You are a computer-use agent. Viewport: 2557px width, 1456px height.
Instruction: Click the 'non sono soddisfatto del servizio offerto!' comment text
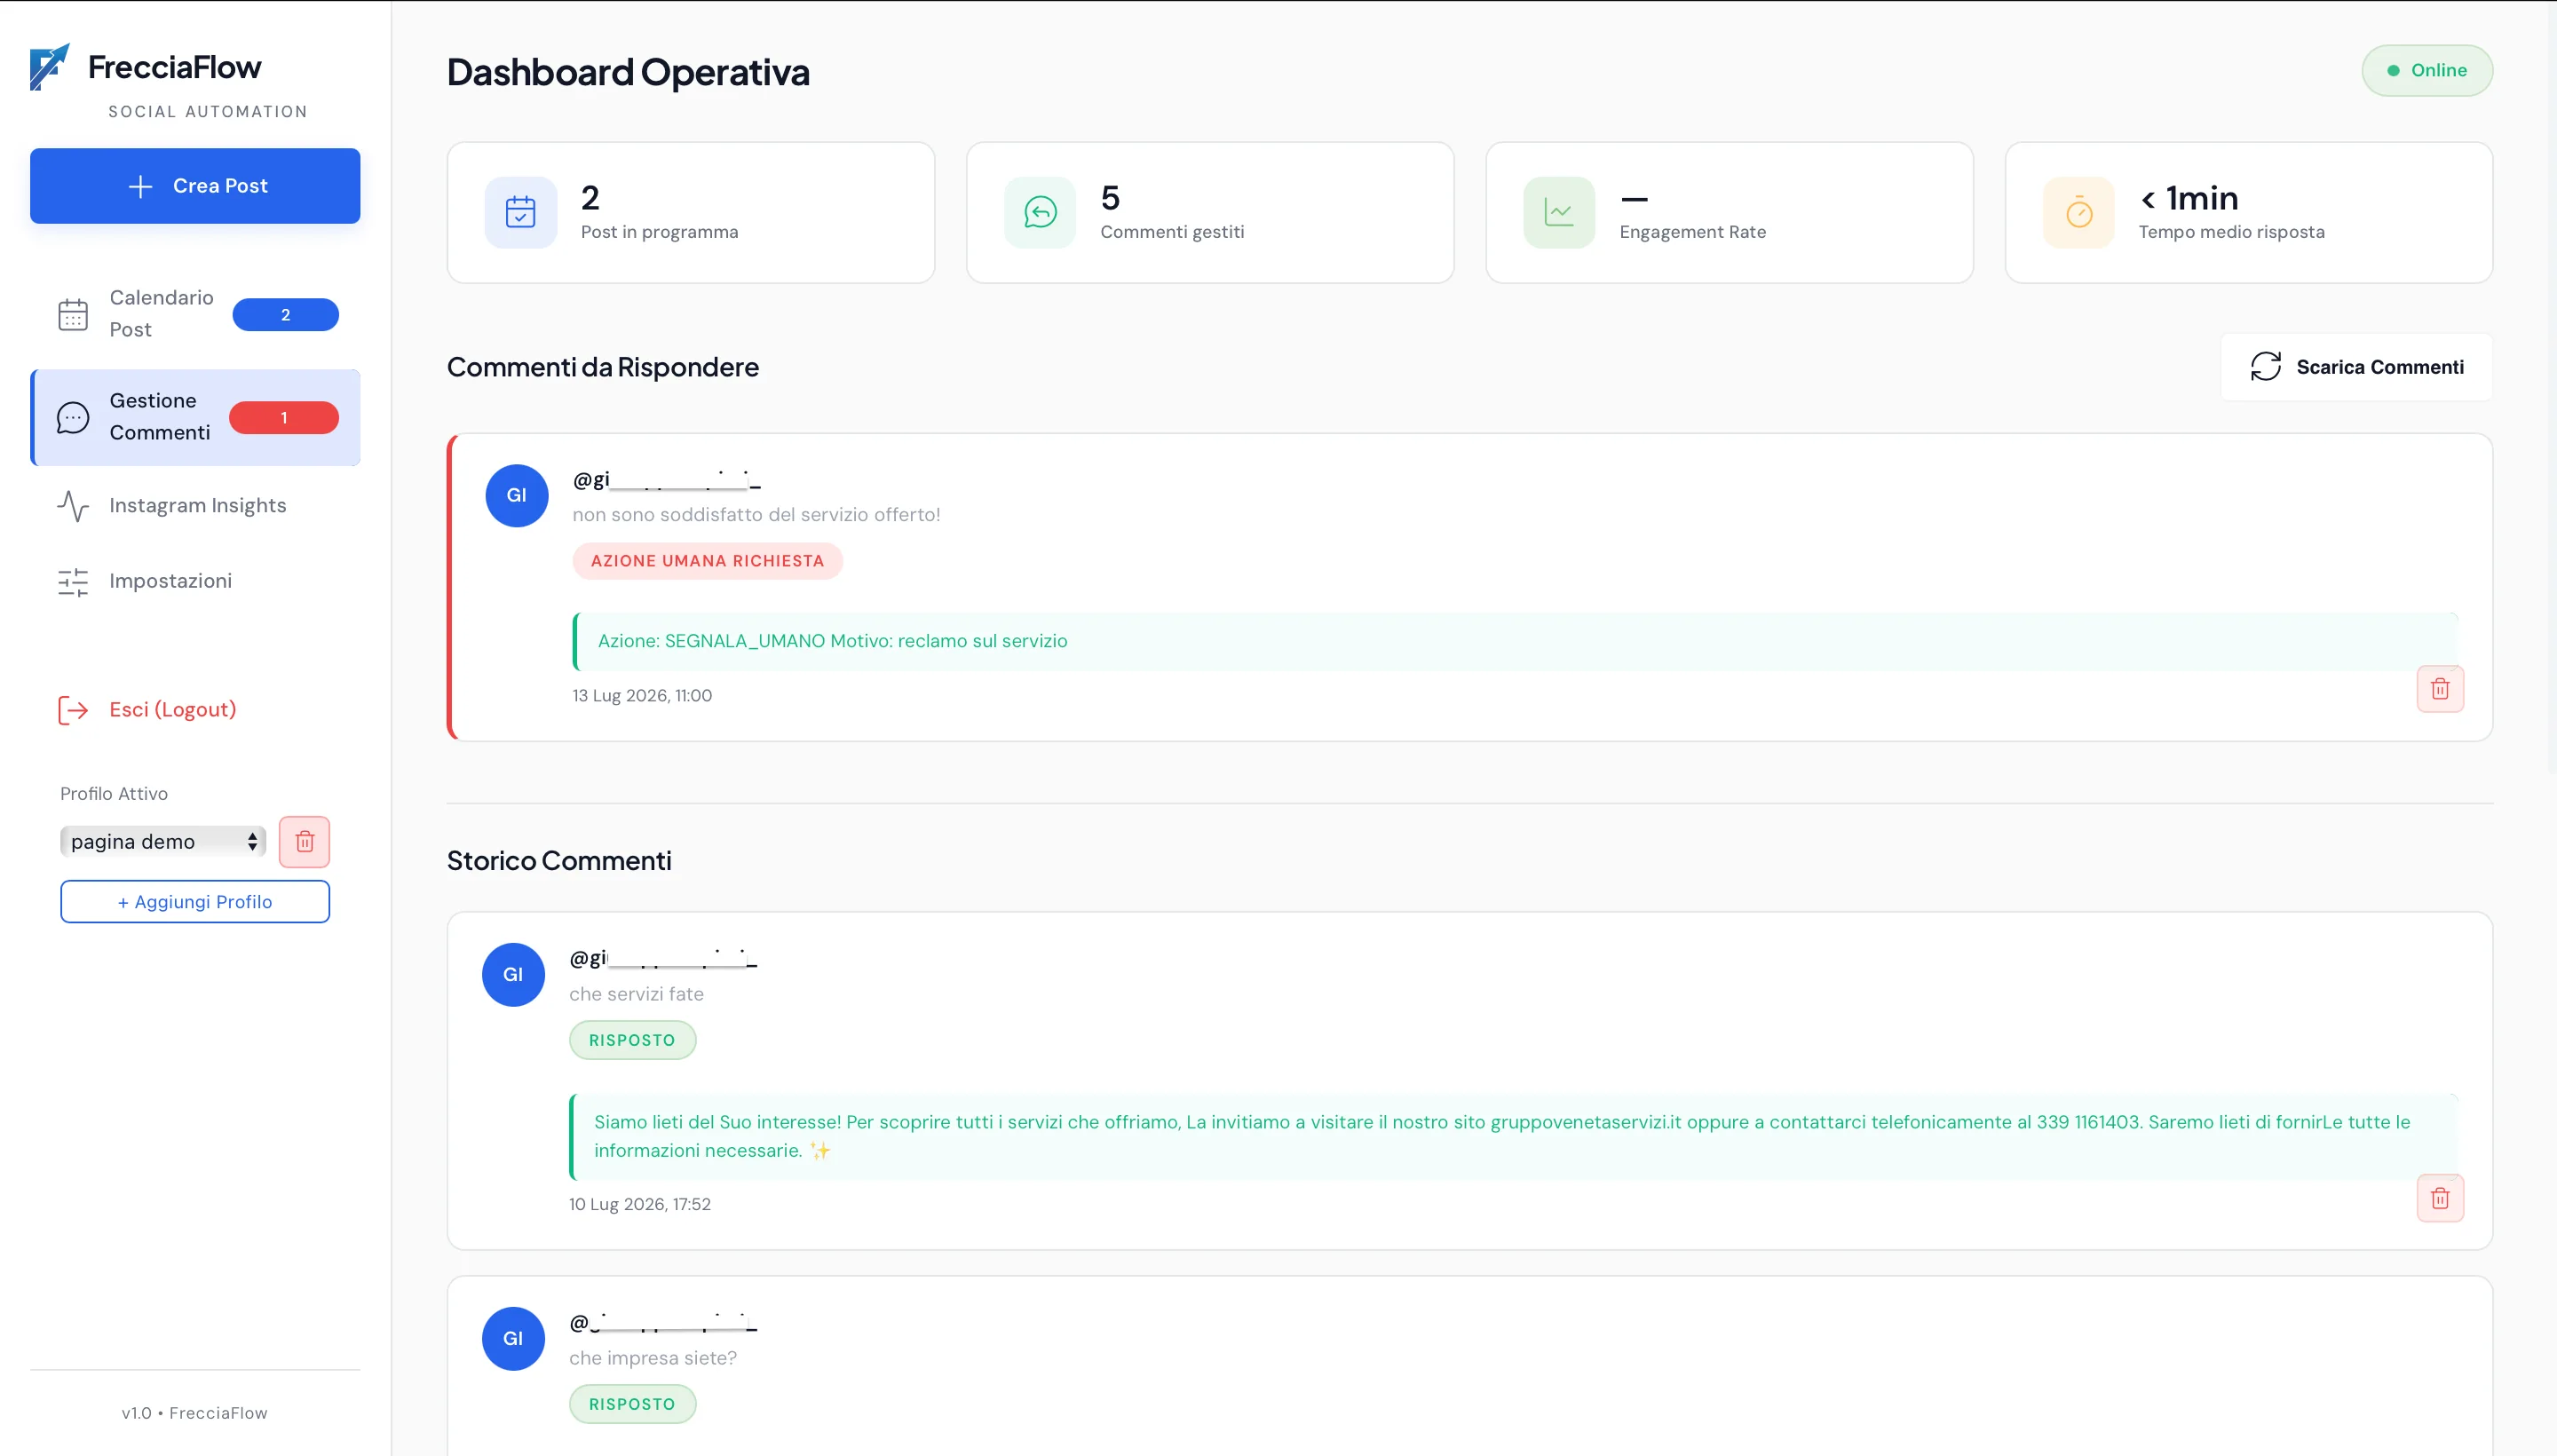point(756,515)
